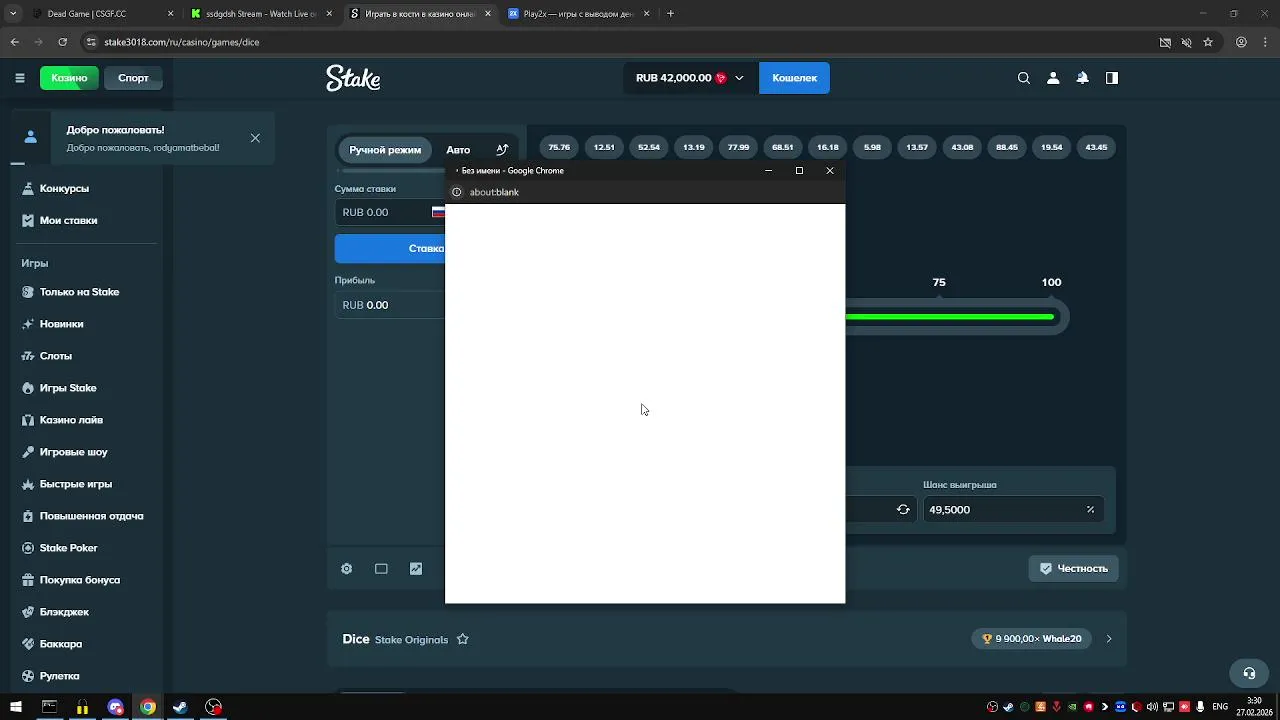
Task: Open Рулетка in the sidebar
Action: 59,676
